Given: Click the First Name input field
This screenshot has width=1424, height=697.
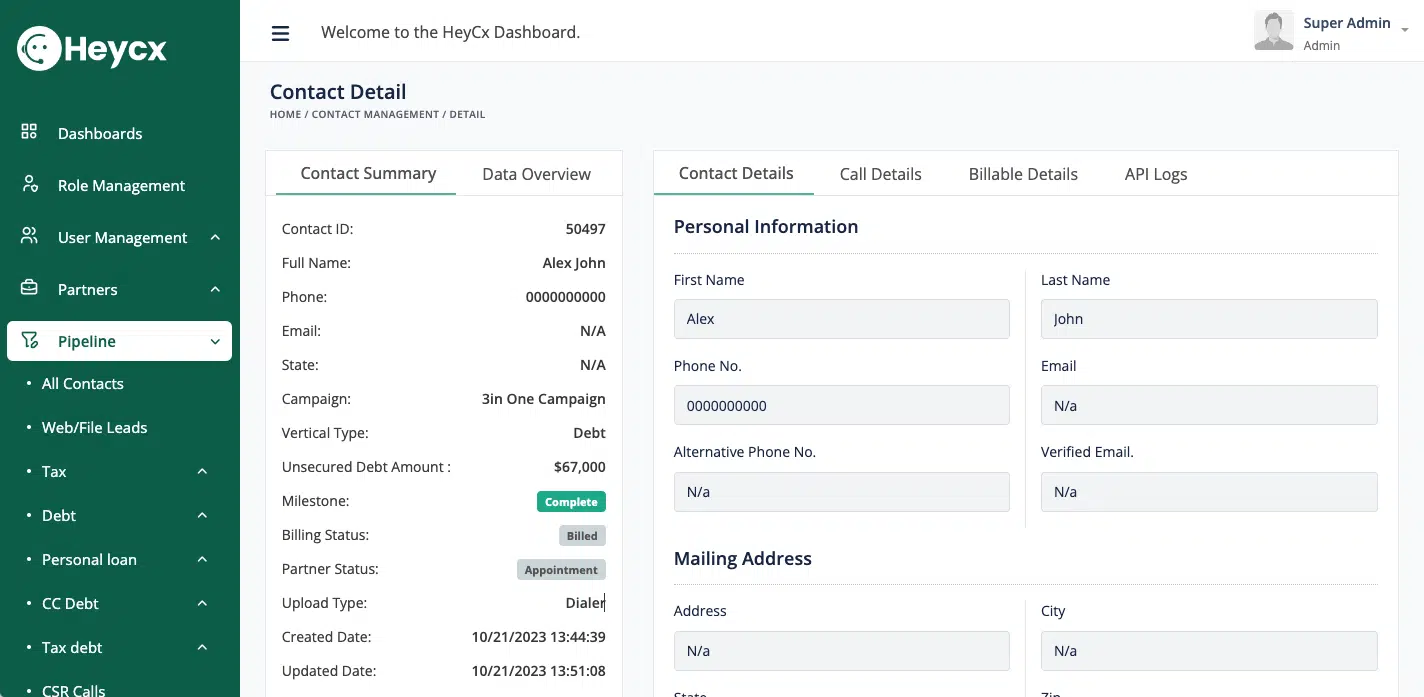Looking at the screenshot, I should tap(841, 319).
